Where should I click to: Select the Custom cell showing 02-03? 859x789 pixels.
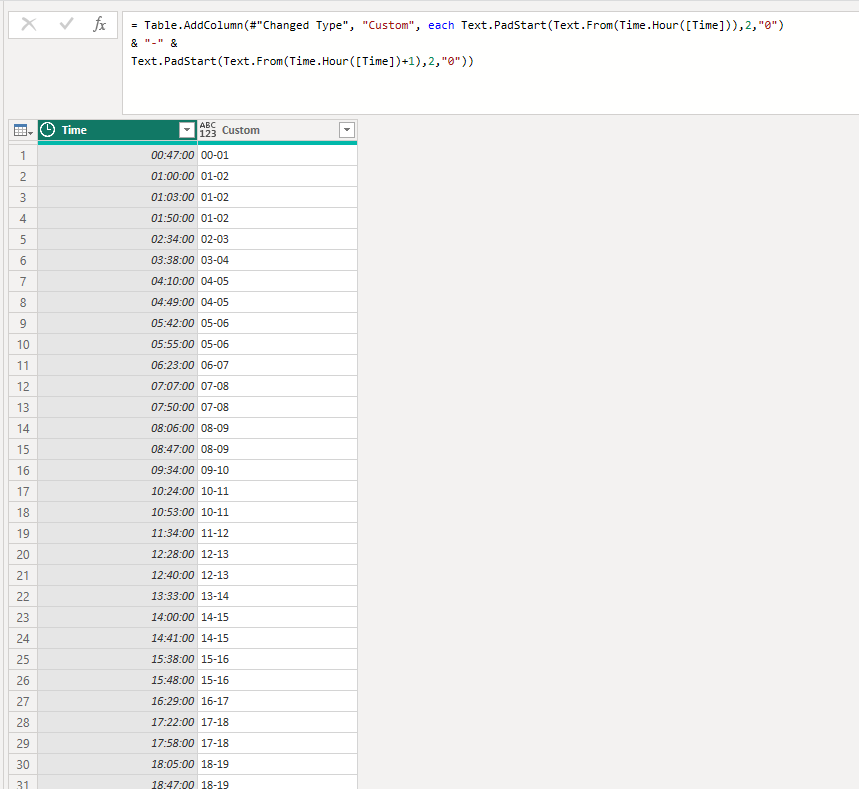click(277, 239)
